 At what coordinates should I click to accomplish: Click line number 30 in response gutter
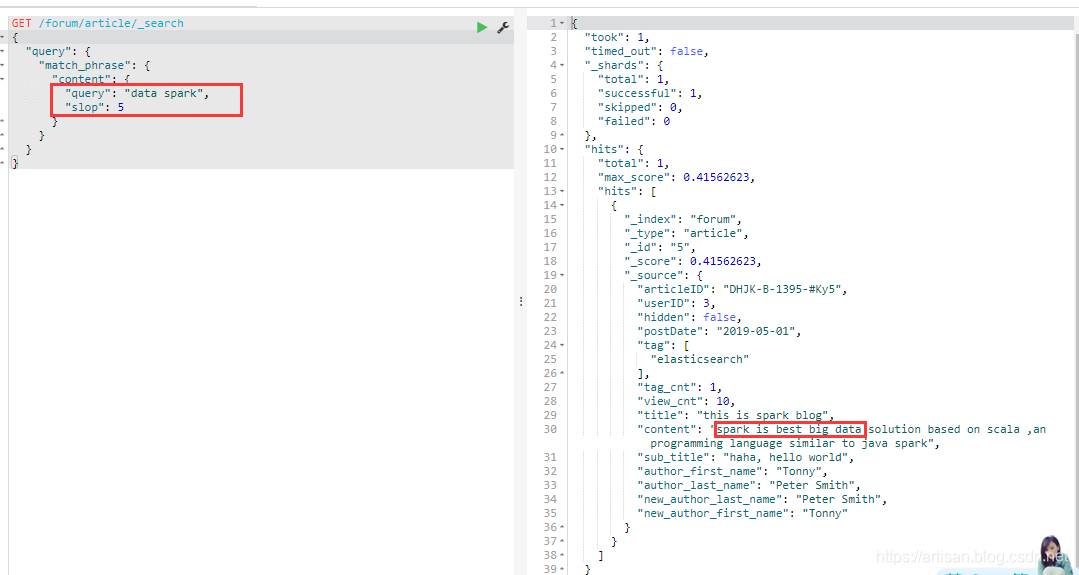click(x=550, y=429)
